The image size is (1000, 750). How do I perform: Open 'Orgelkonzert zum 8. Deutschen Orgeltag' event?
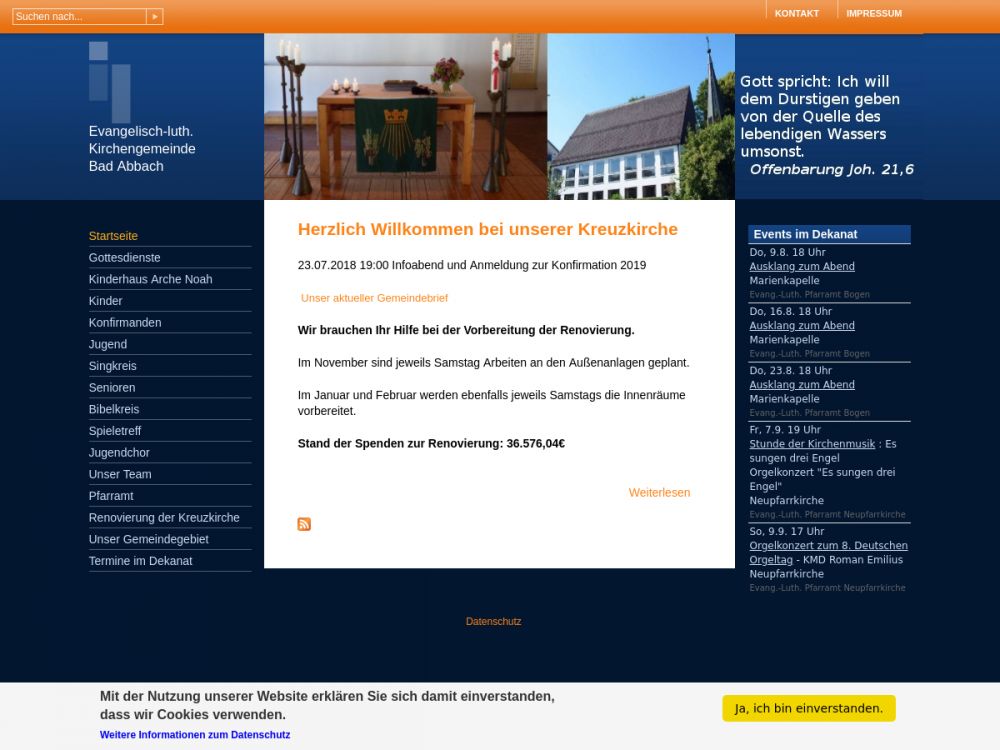828,546
